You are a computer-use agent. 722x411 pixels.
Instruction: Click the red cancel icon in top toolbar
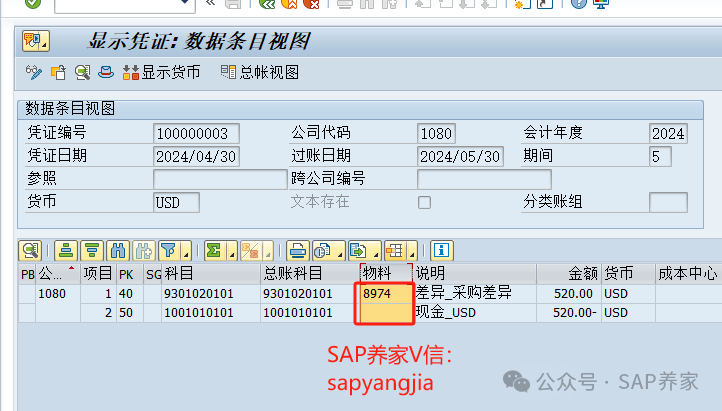click(x=312, y=4)
